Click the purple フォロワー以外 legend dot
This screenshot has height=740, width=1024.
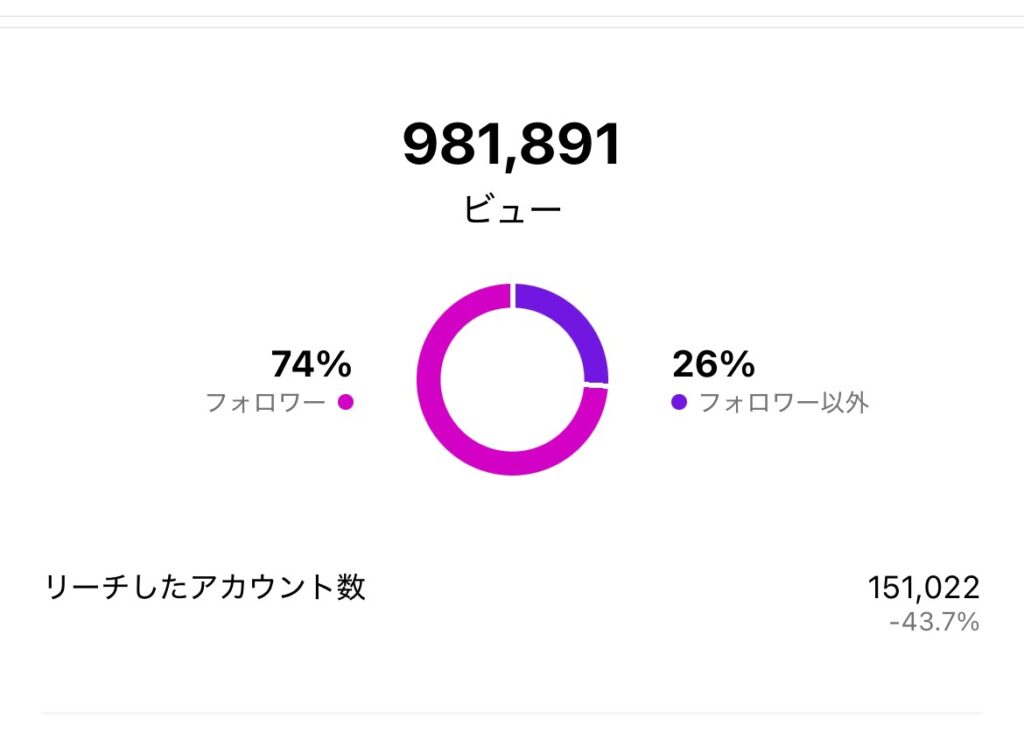[679, 402]
